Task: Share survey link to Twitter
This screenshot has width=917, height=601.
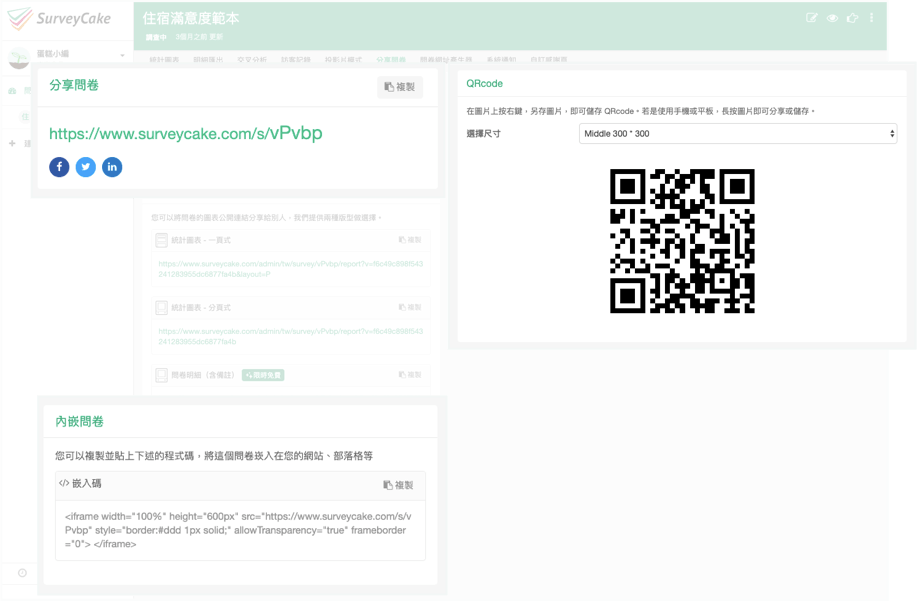Action: 85,167
